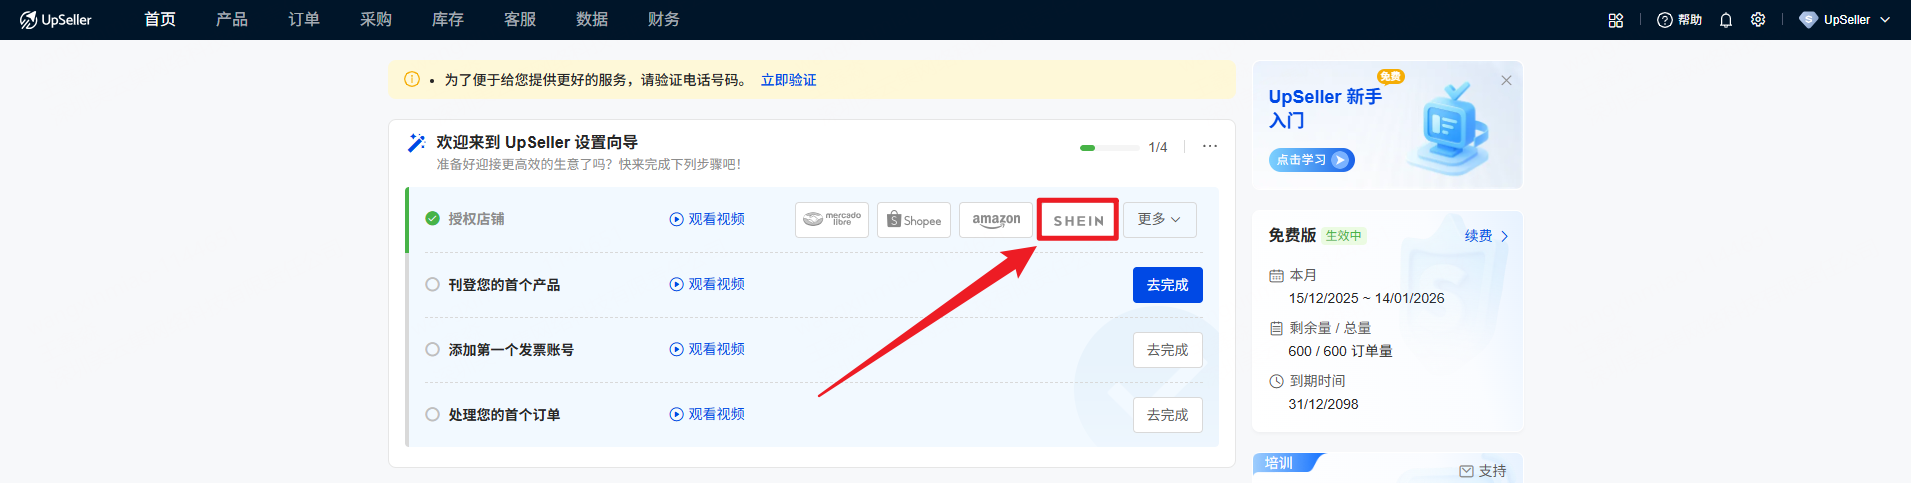Screen dimensions: 1911x483
Task: Open the UpSeller account dropdown
Action: click(1845, 20)
